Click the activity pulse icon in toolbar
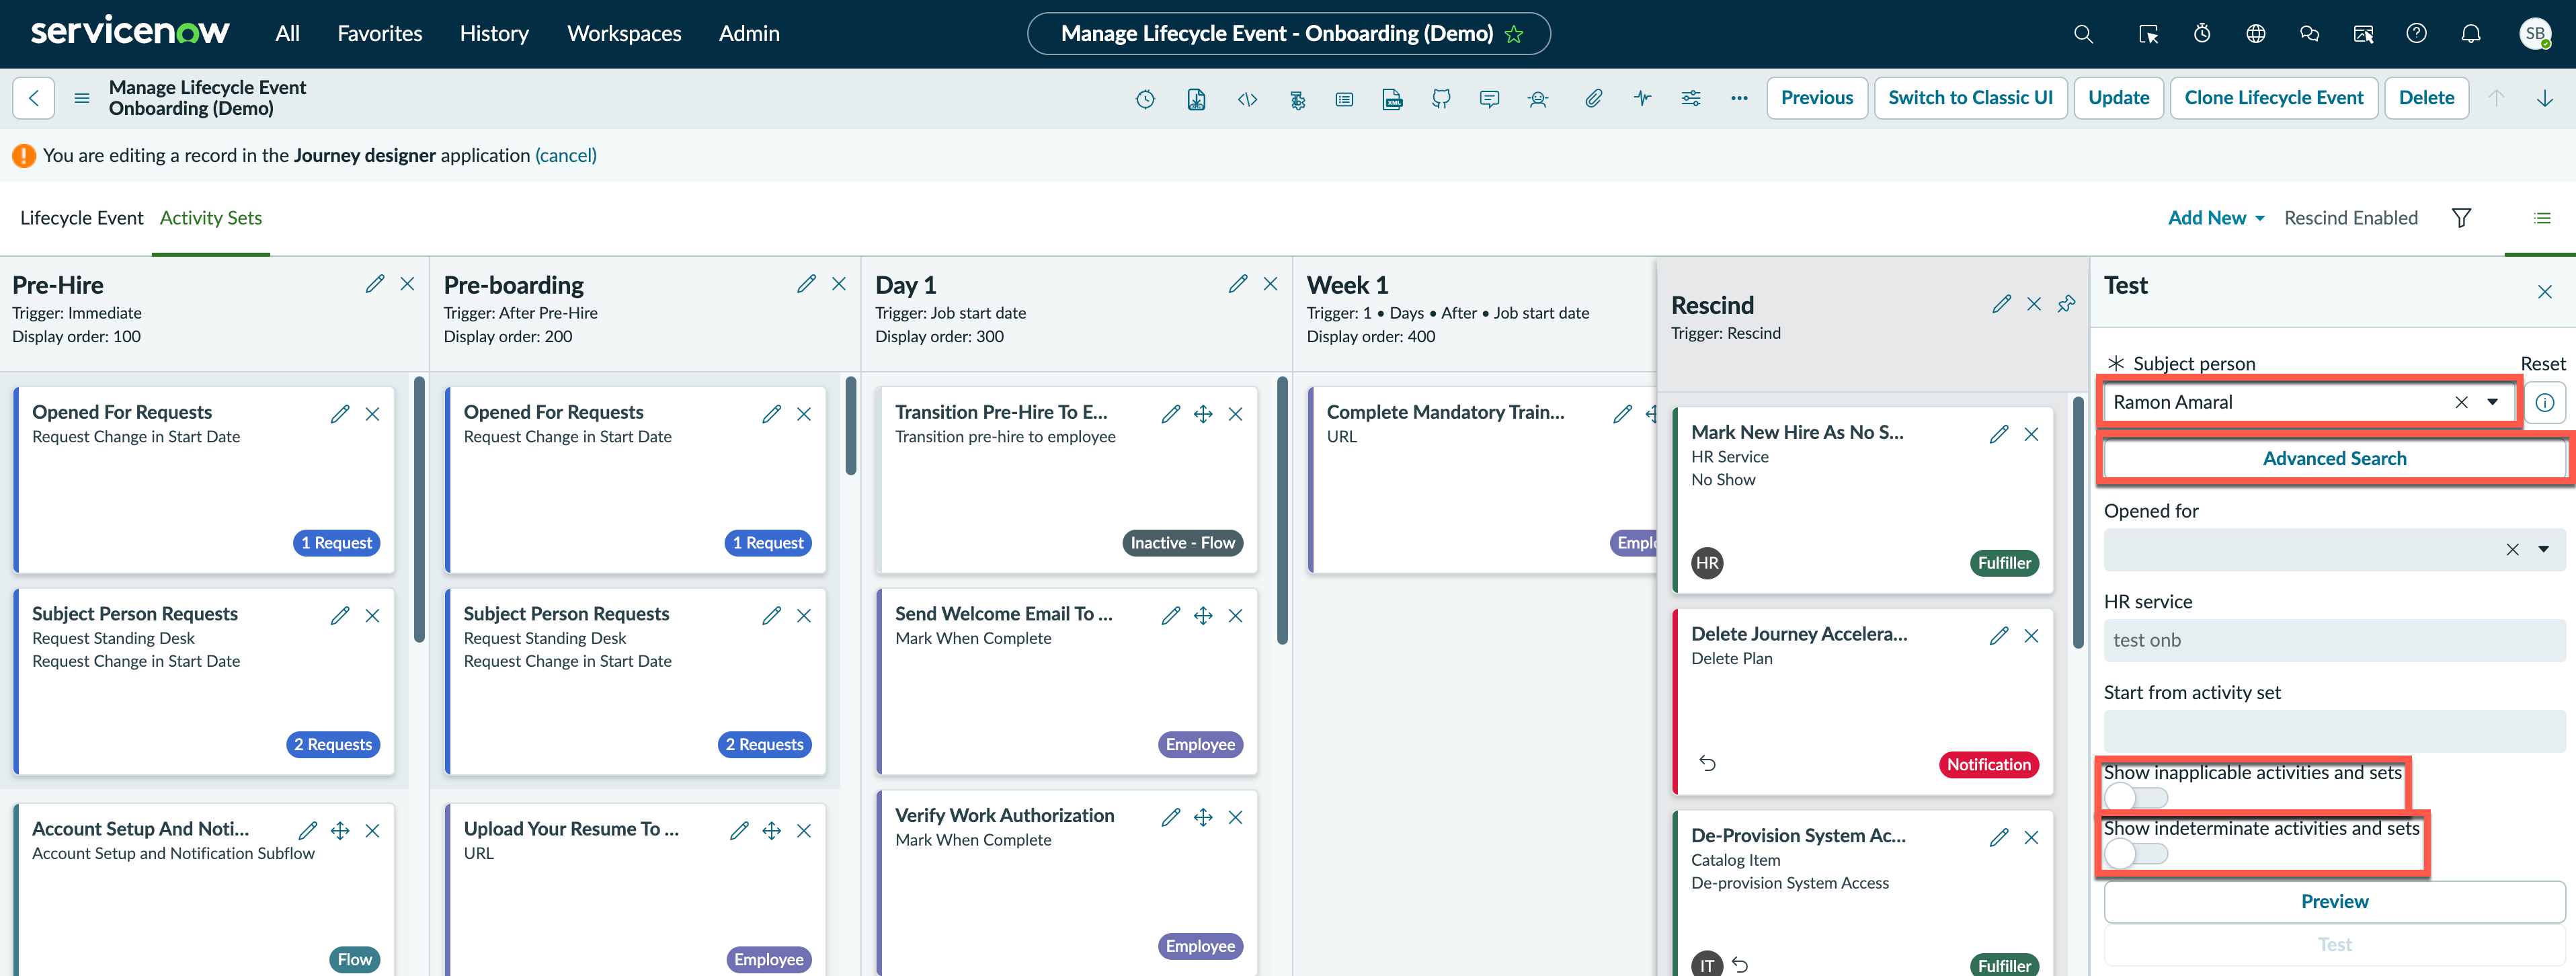Screen dimensions: 2576x976 point(1642,98)
